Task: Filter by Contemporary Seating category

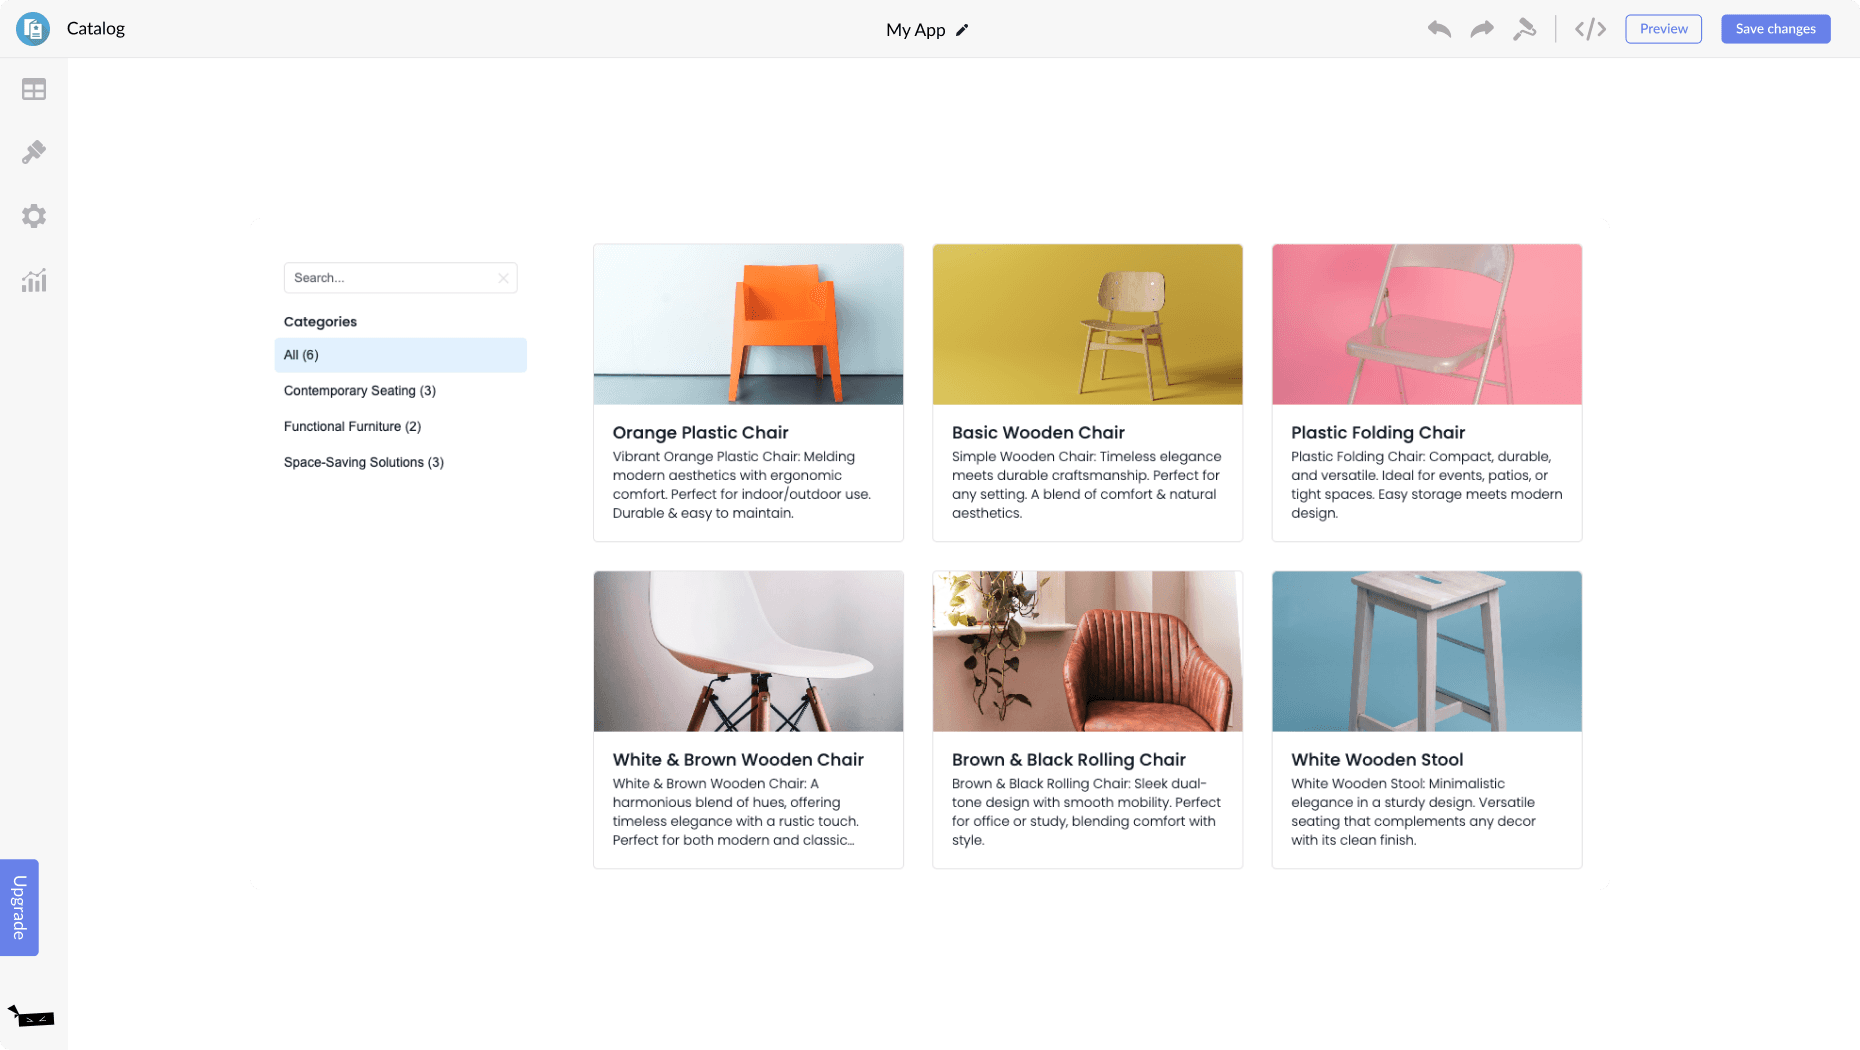Action: 359,391
